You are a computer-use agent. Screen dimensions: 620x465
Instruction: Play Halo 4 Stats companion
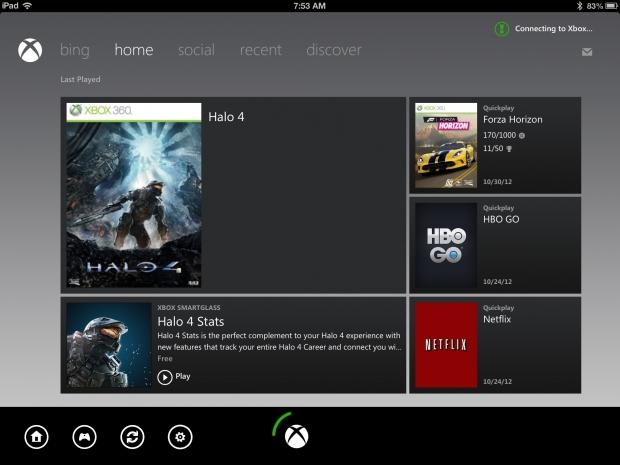(x=174, y=377)
